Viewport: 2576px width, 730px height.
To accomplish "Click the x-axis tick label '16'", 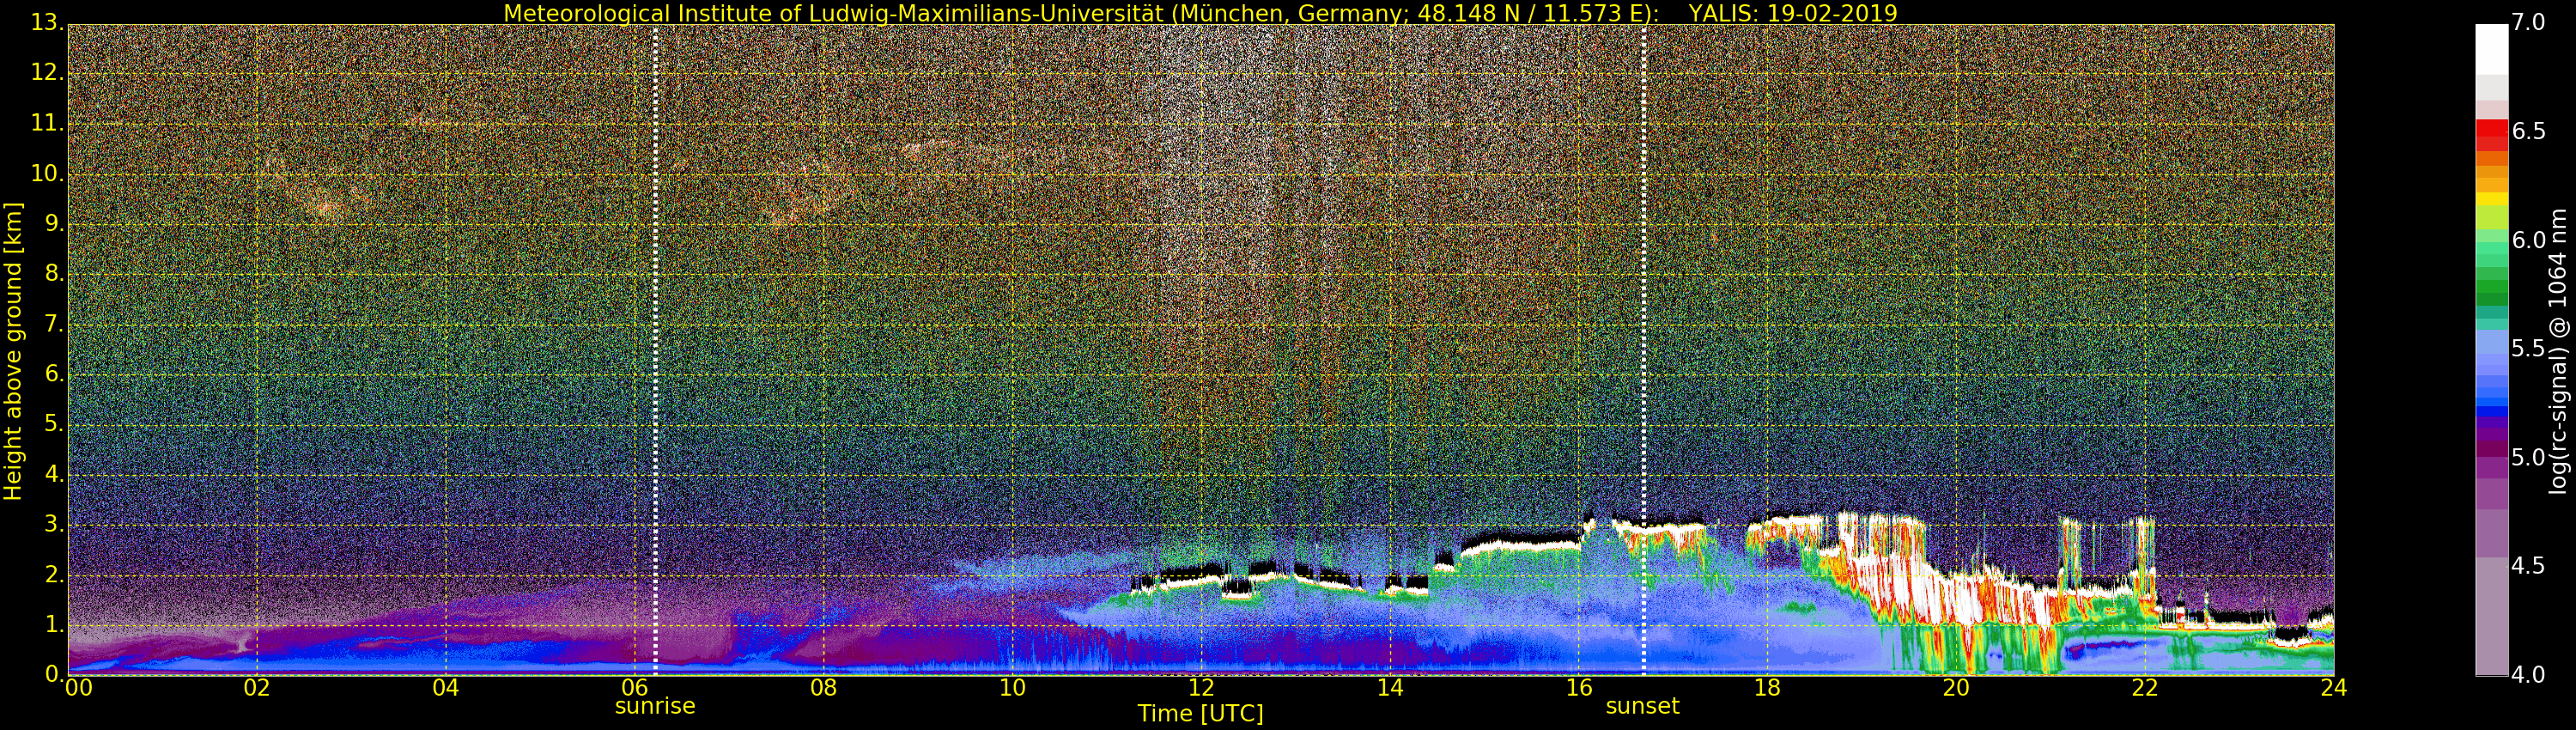I will pyautogui.click(x=1579, y=687).
